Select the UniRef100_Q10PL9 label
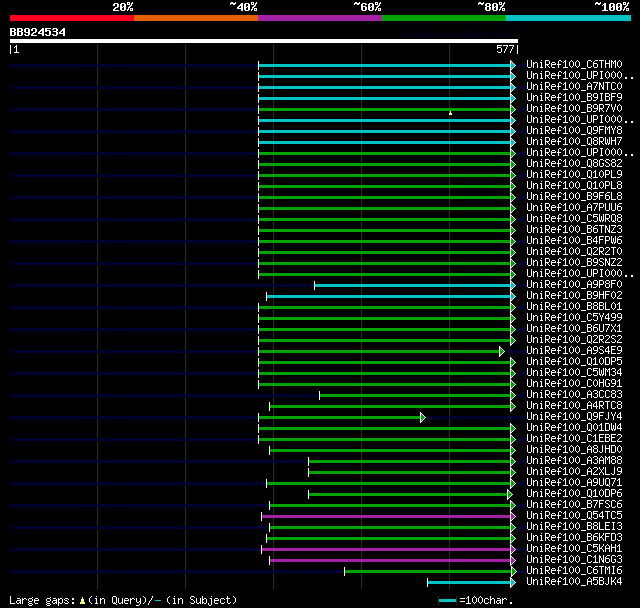The width and height of the screenshot is (640, 608). coord(574,175)
